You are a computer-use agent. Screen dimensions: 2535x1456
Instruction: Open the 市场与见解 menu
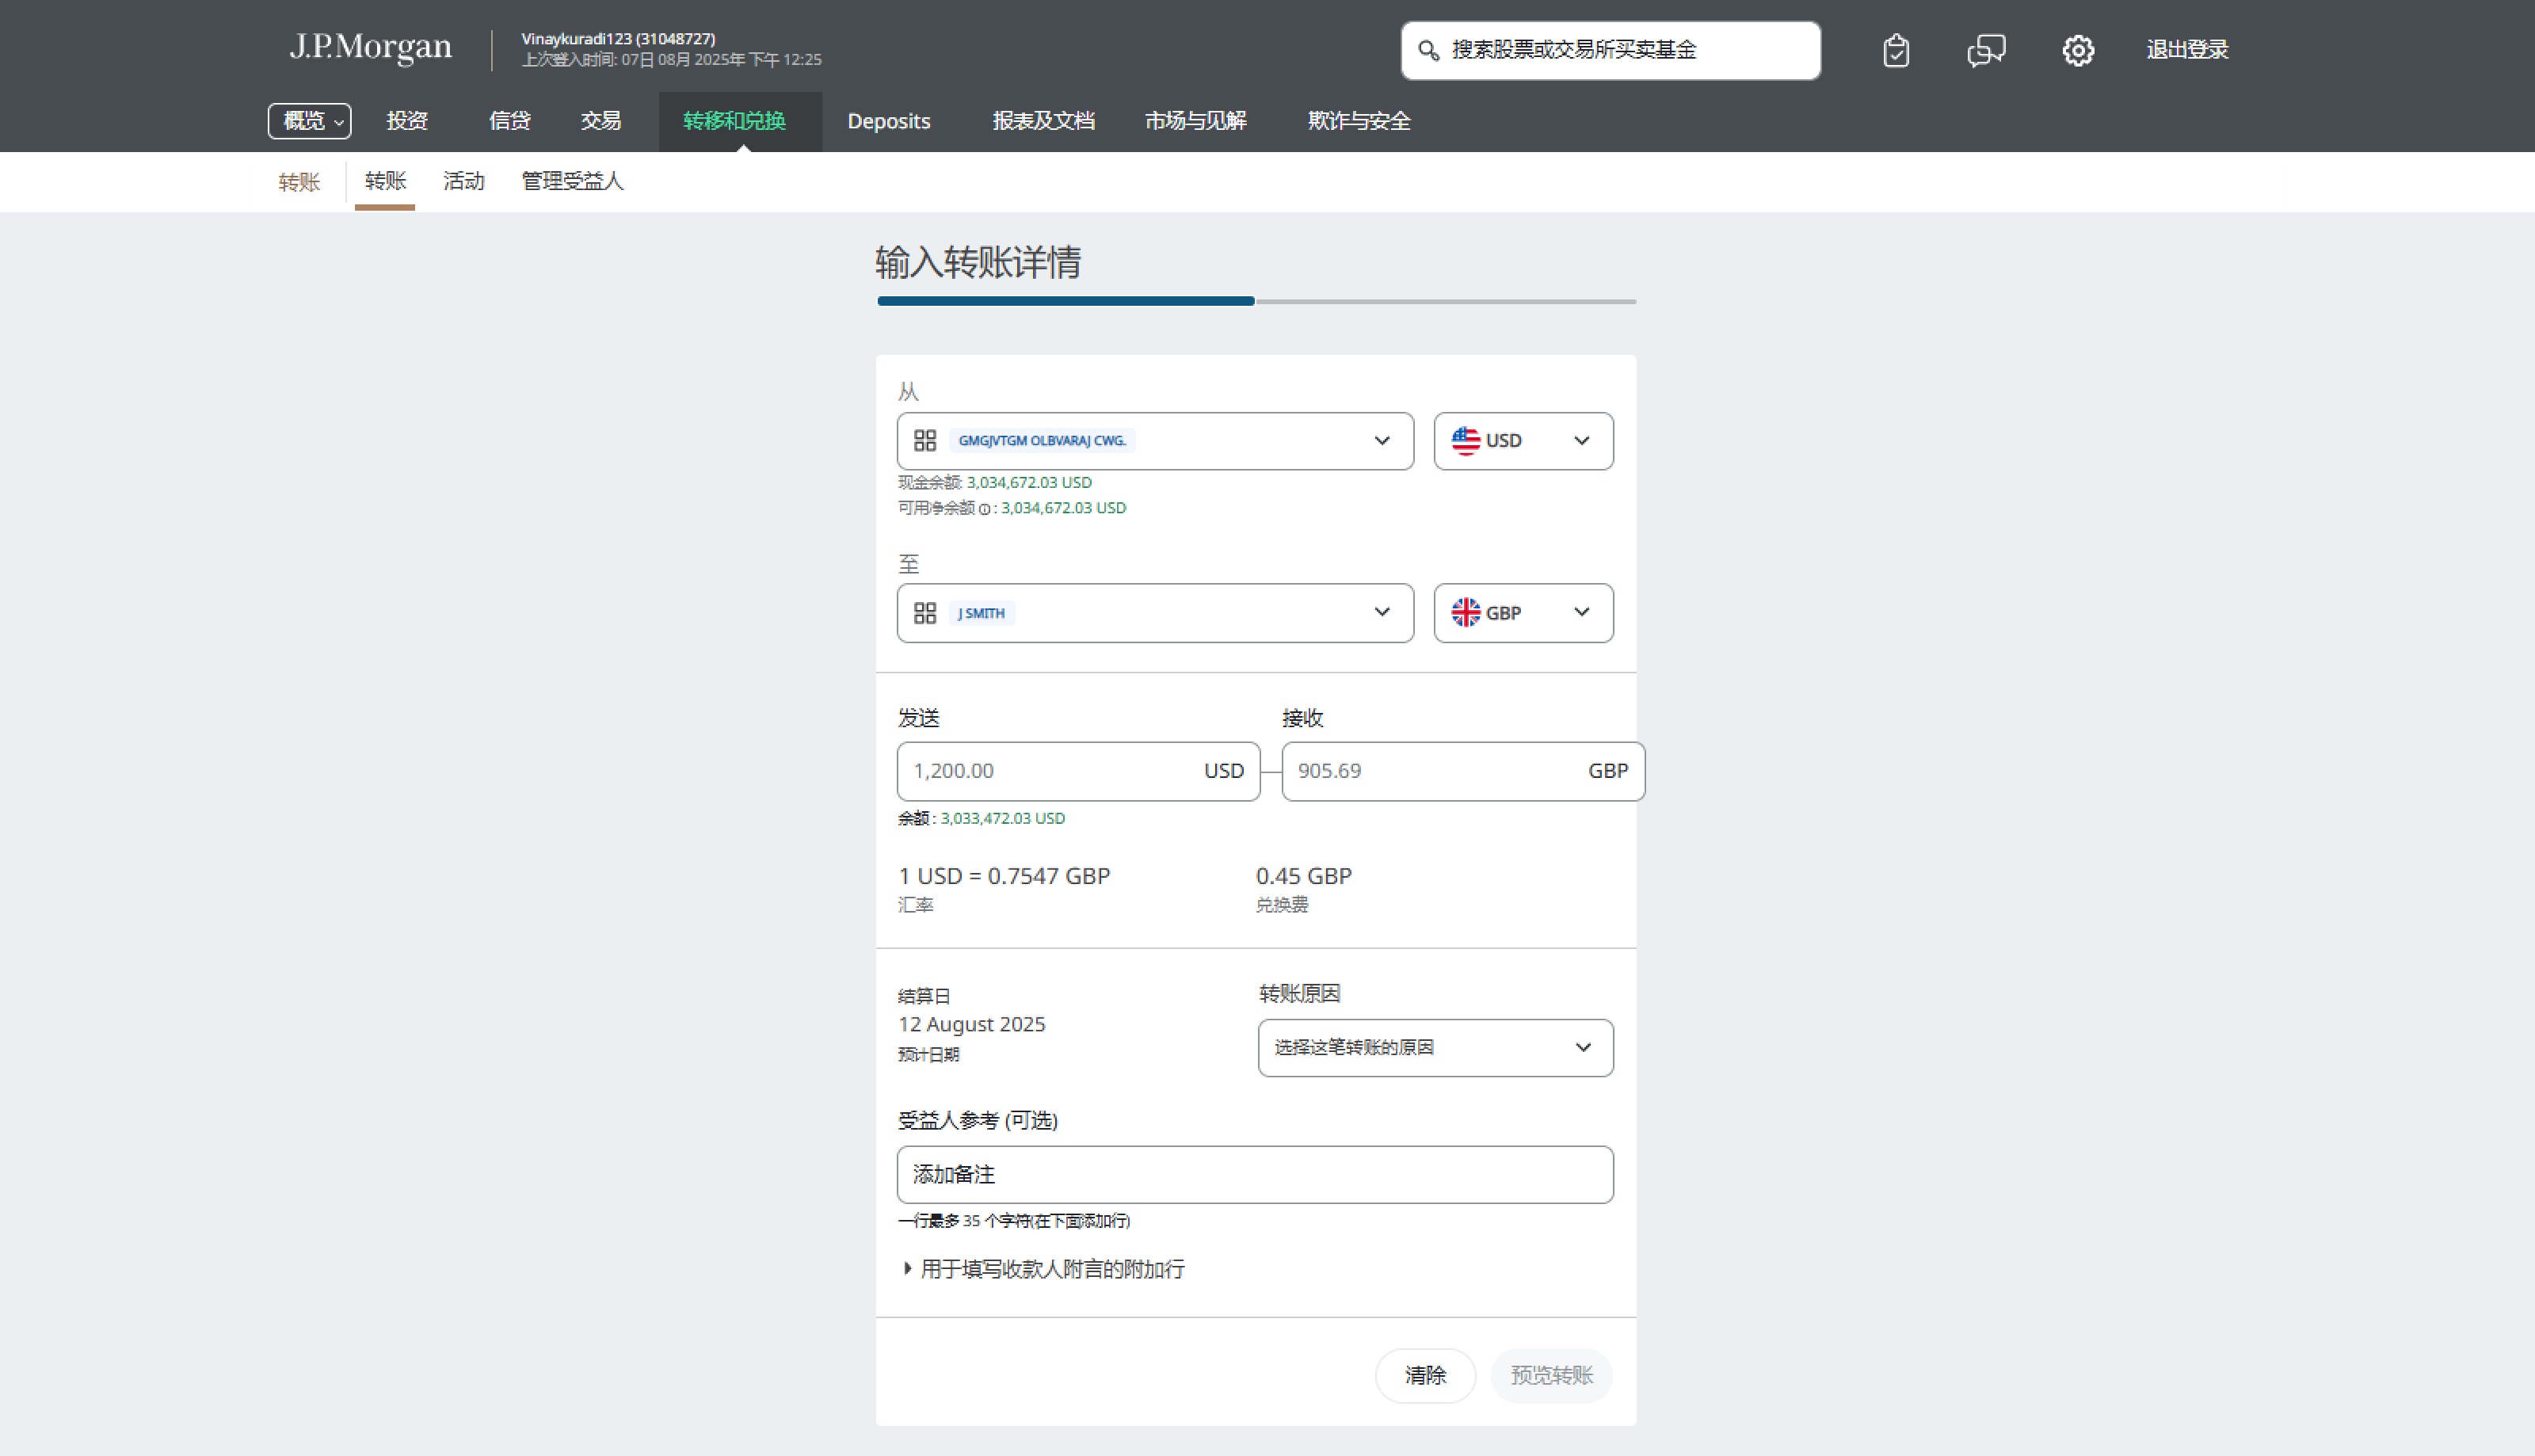click(x=1195, y=121)
